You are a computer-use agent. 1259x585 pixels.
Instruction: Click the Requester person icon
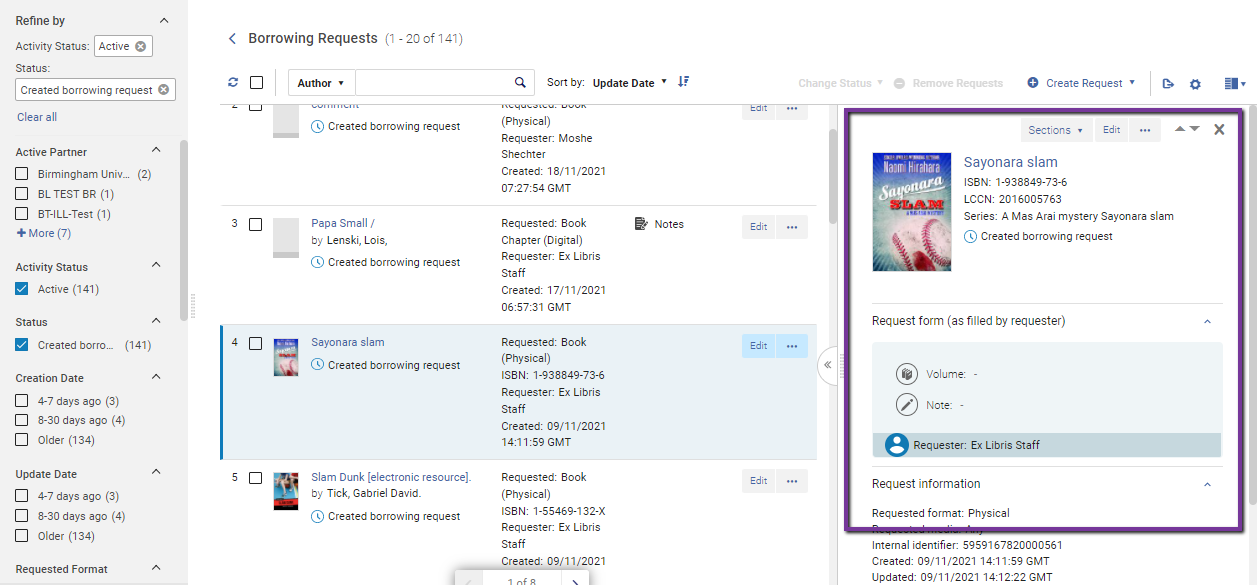click(x=897, y=445)
